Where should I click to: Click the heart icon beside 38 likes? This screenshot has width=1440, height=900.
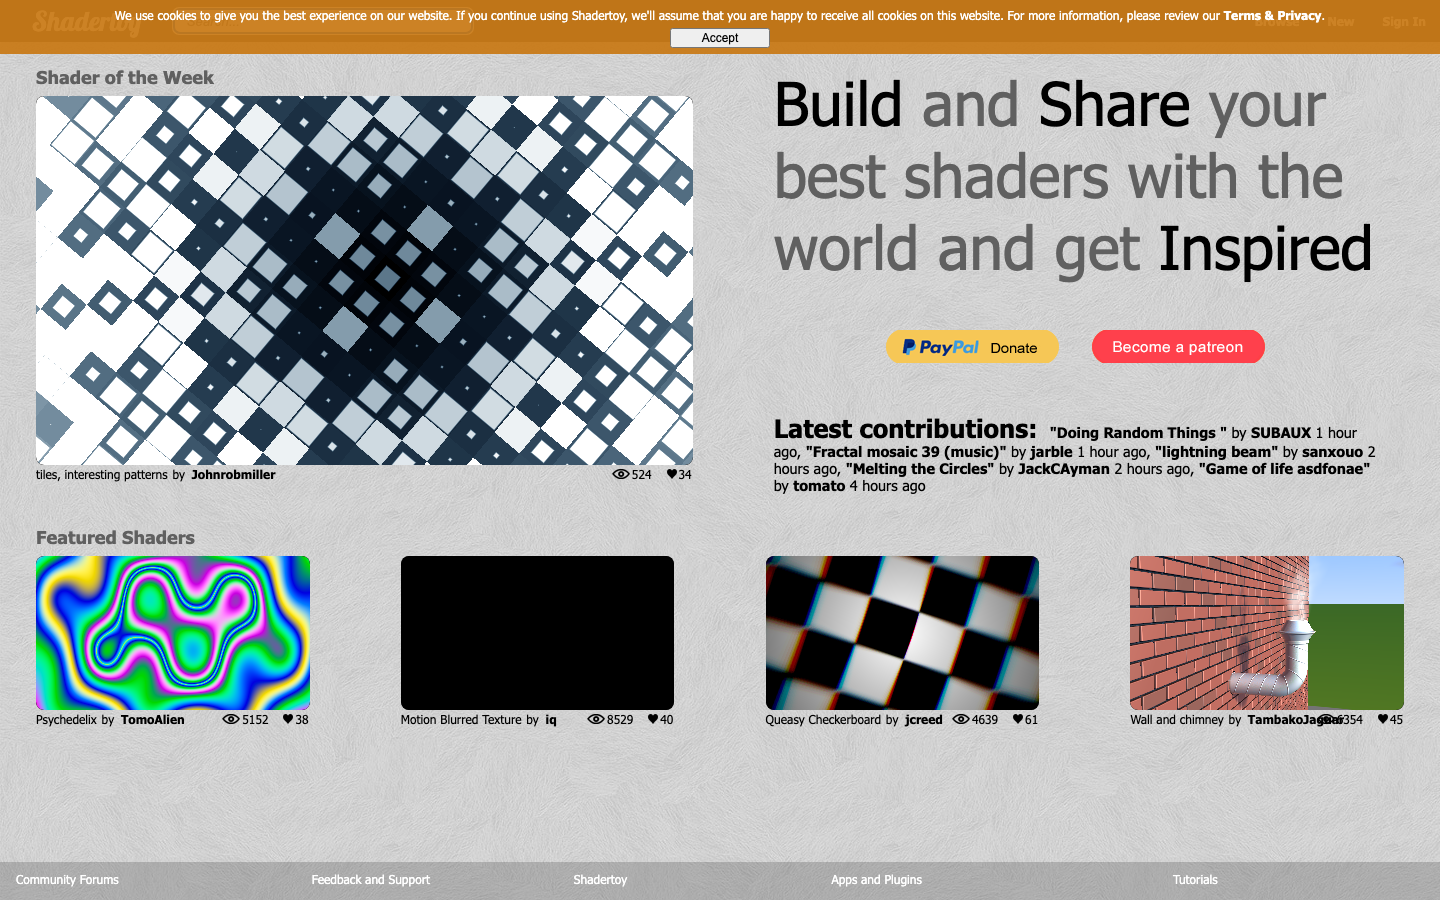(x=288, y=720)
